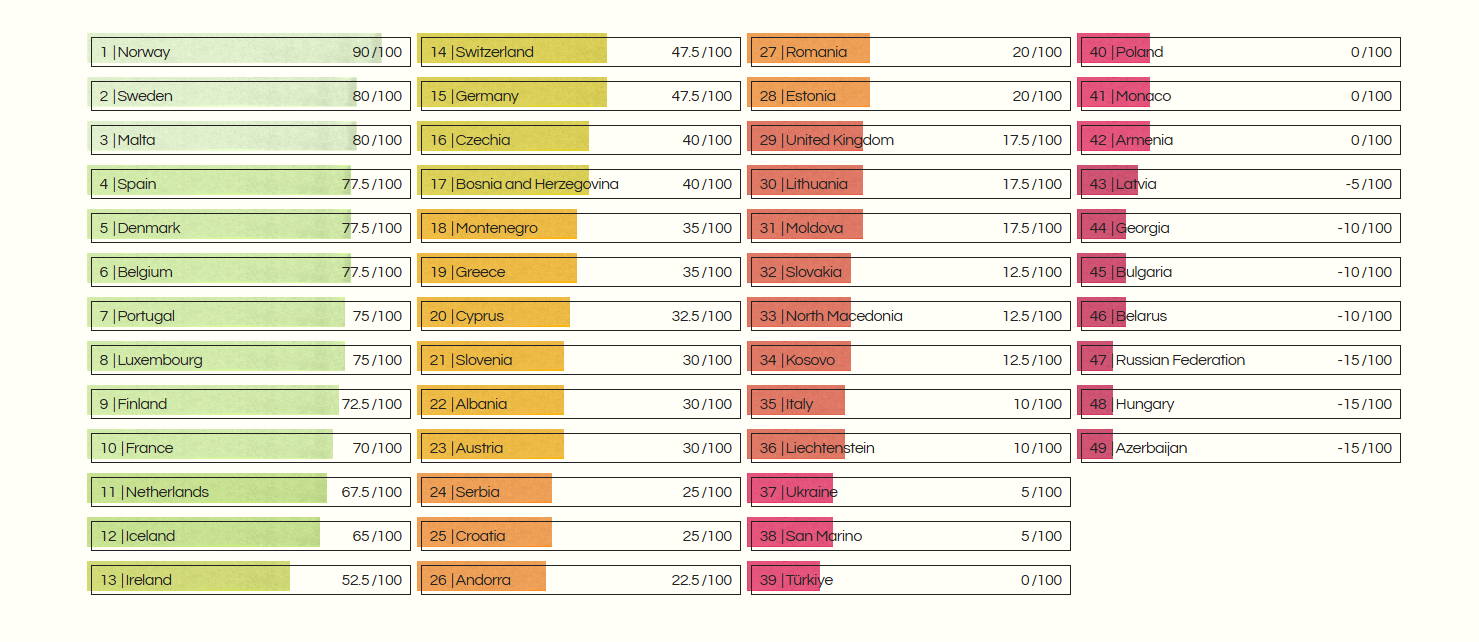Select the Bulgaria entry
The height and width of the screenshot is (642, 1479).
[1241, 272]
